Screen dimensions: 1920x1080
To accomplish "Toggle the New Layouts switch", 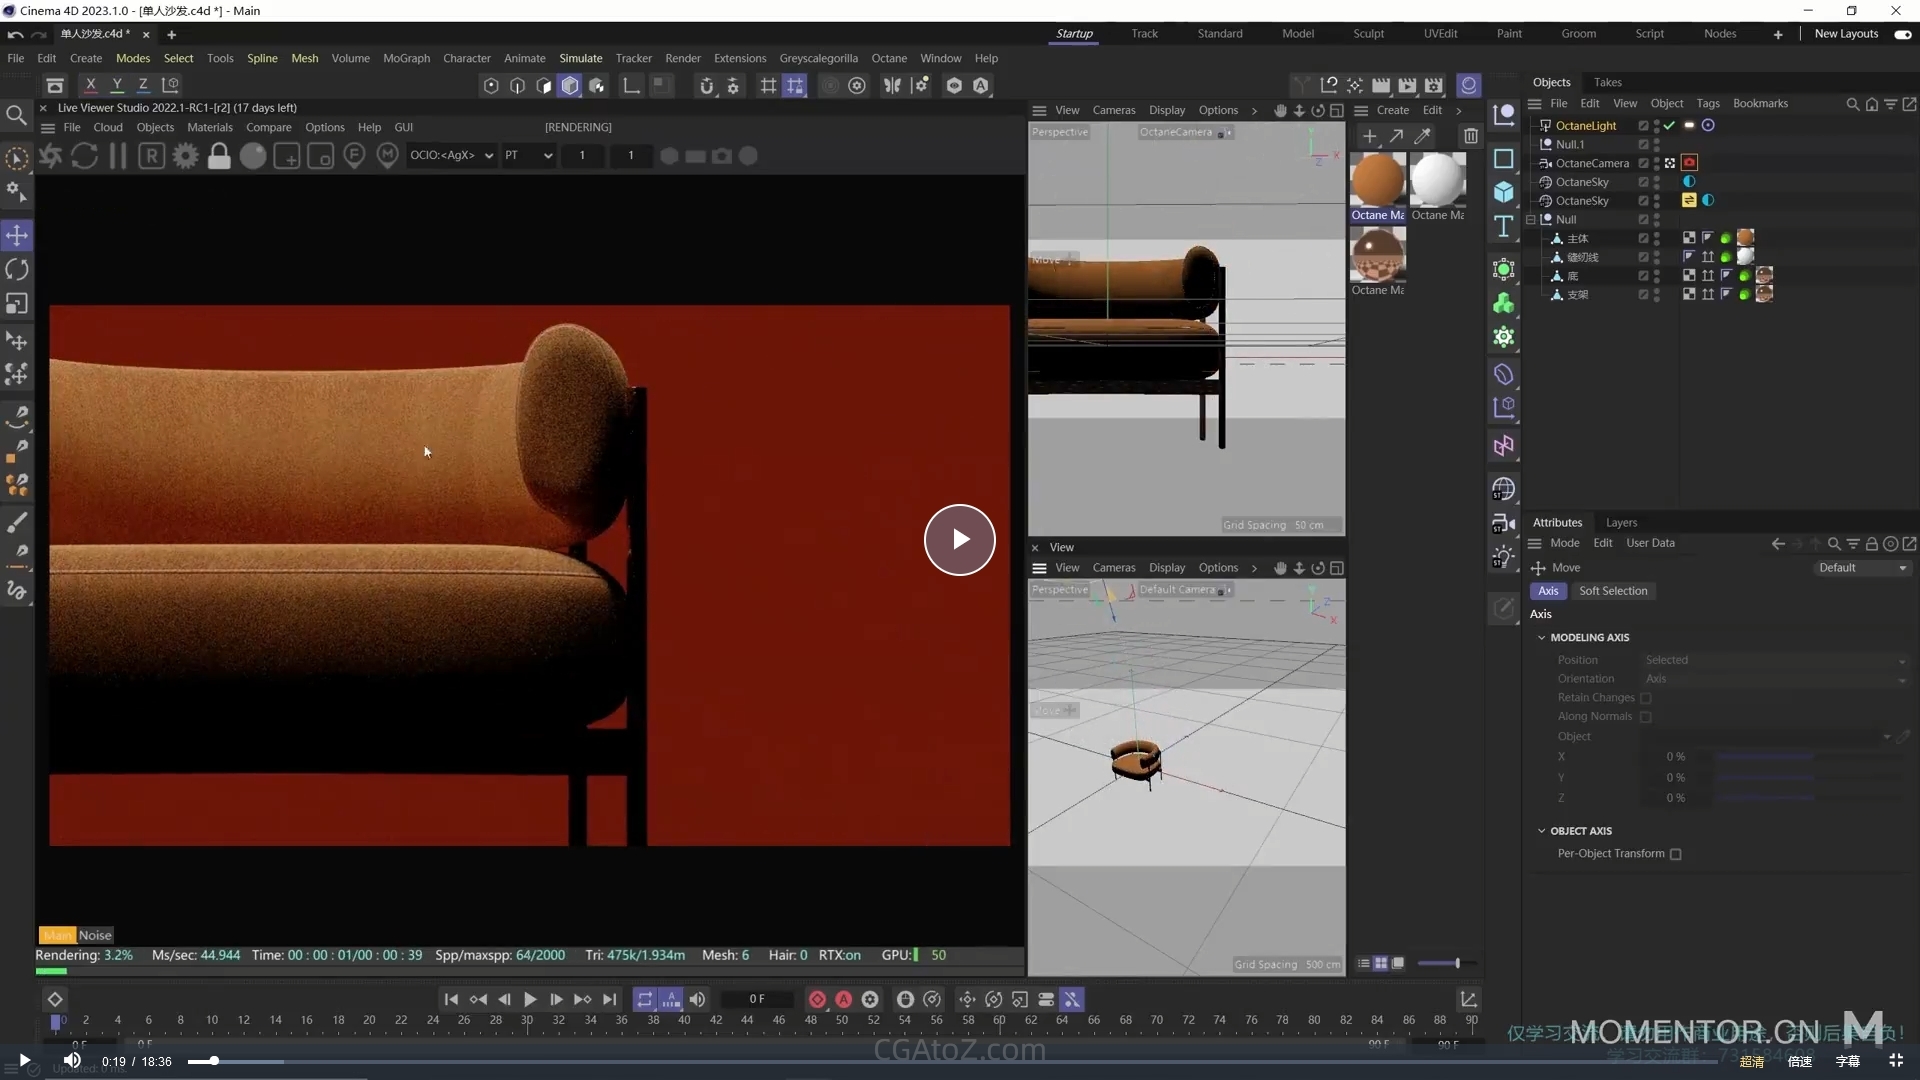I will point(1902,34).
